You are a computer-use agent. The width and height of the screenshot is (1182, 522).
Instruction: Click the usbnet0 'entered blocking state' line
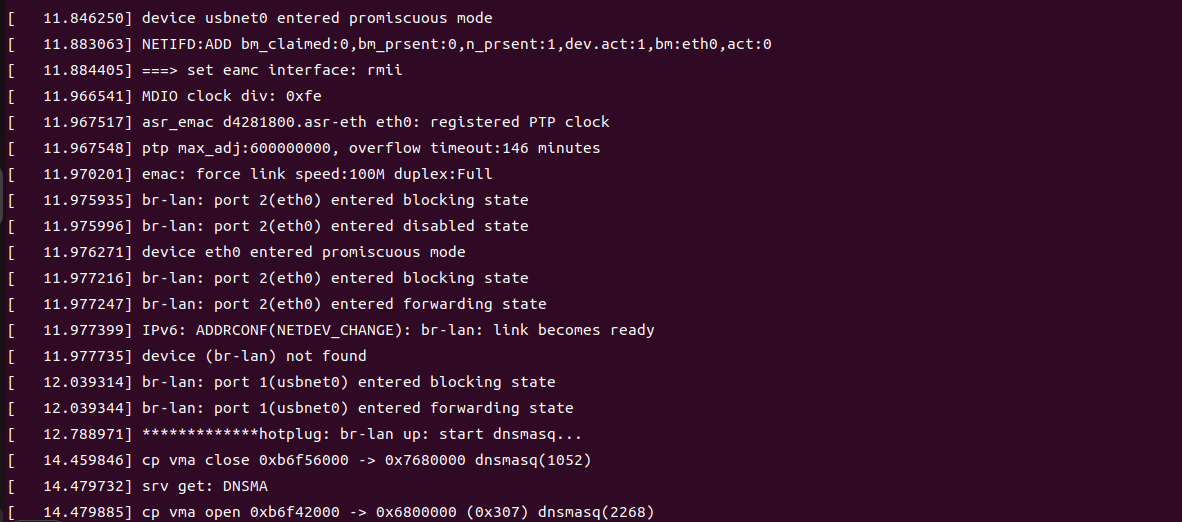coord(348,382)
